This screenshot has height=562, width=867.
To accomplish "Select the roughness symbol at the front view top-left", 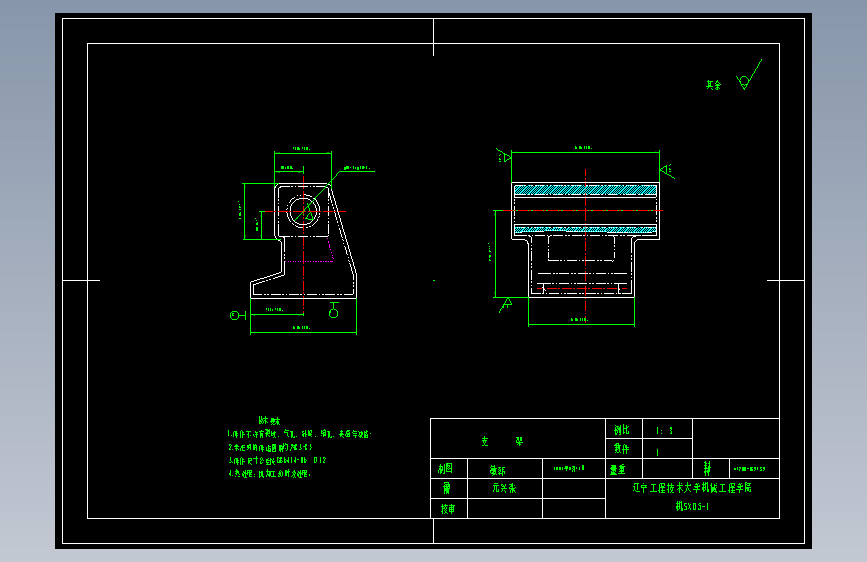I will 504,155.
